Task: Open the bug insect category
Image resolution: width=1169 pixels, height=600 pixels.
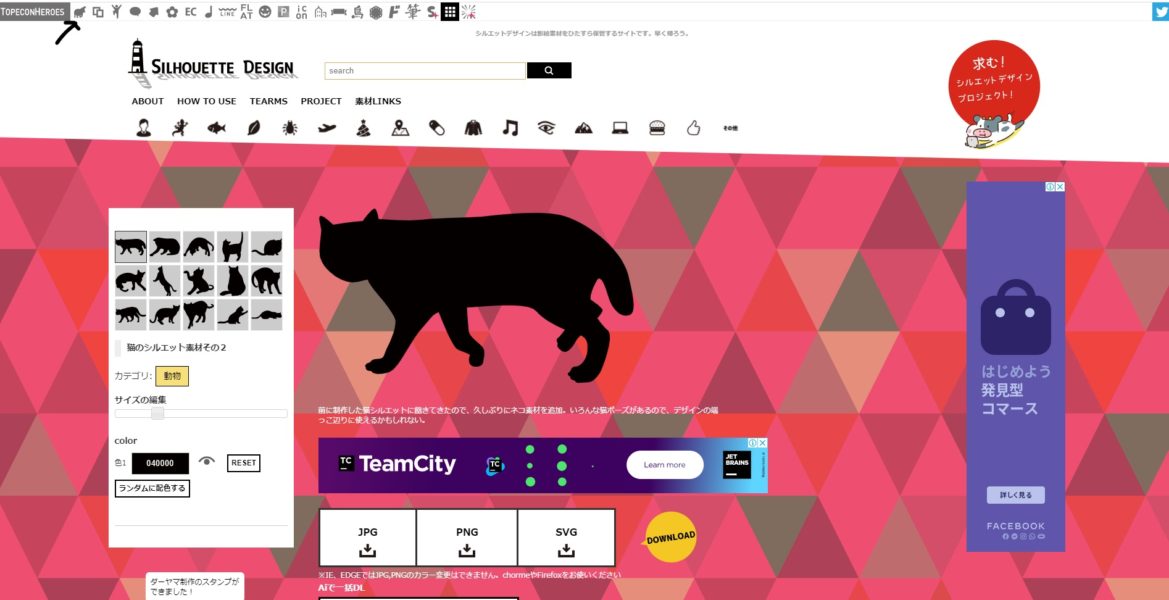Action: (x=290, y=127)
